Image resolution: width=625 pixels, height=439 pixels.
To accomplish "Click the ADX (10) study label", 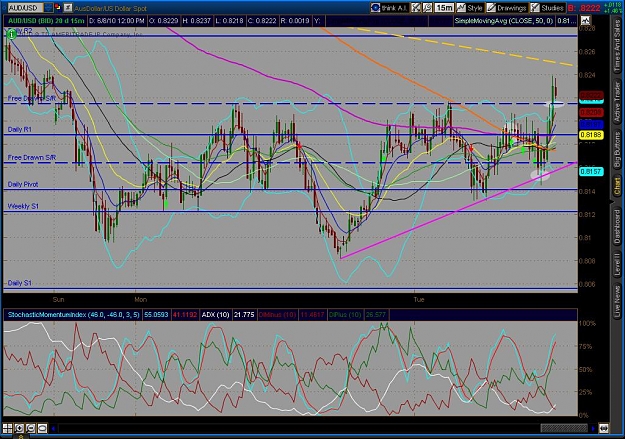I will coord(215,315).
